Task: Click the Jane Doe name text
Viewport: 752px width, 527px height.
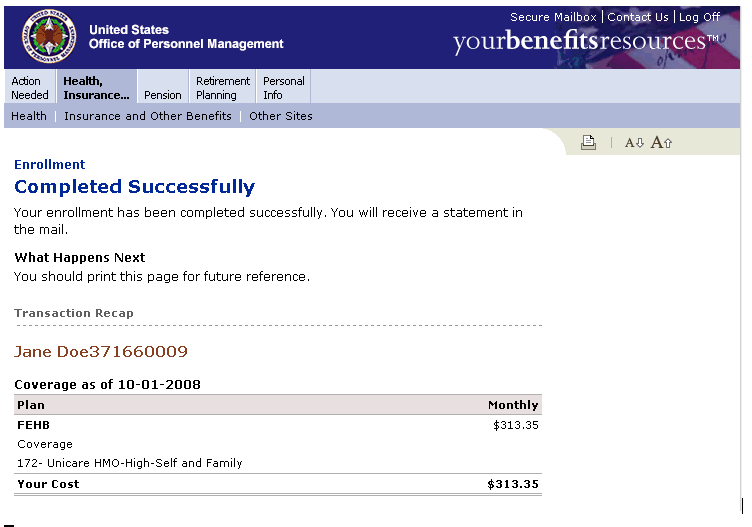Action: pos(101,352)
